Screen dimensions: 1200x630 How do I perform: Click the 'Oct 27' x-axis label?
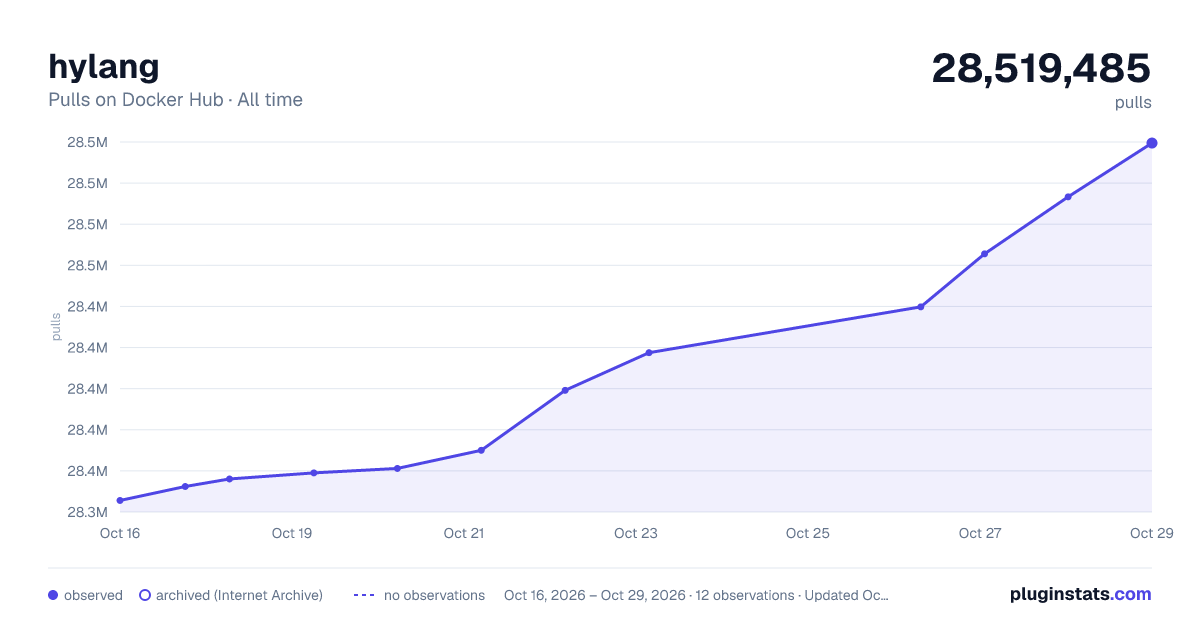(x=980, y=533)
